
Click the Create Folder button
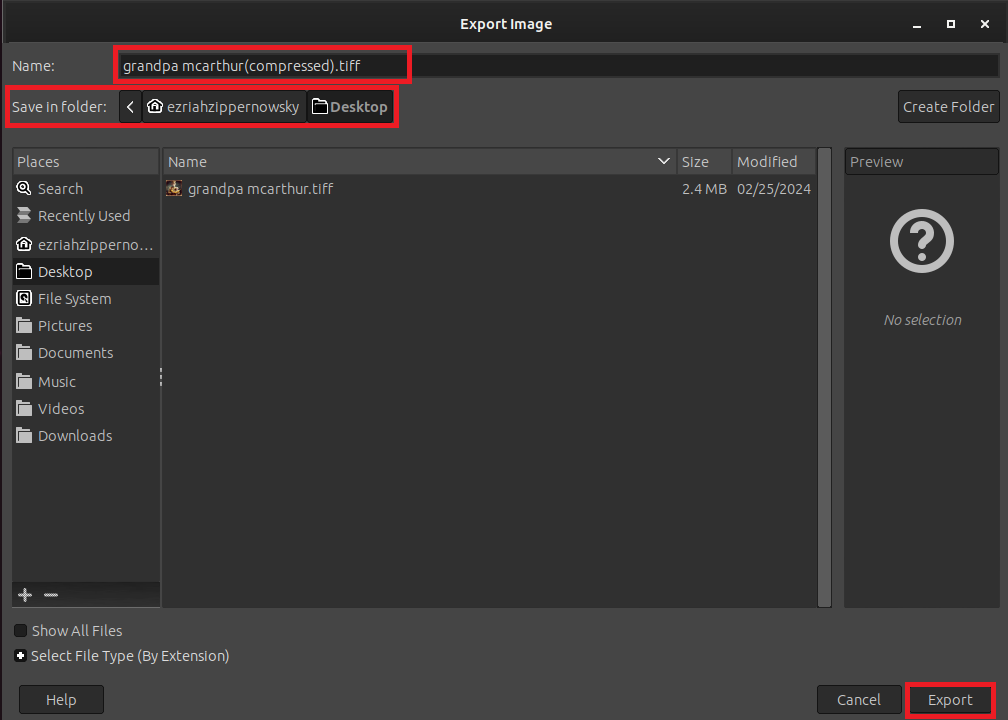947,106
